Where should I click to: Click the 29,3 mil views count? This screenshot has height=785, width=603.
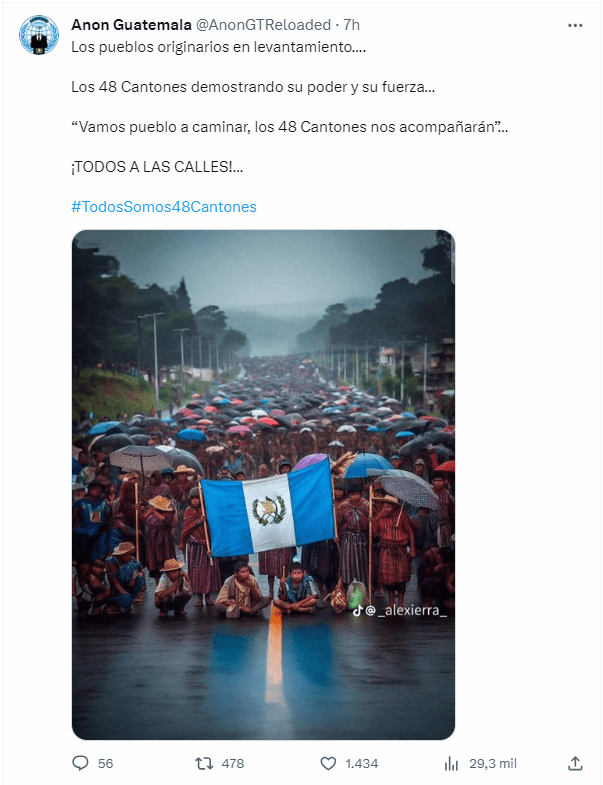[x=493, y=763]
